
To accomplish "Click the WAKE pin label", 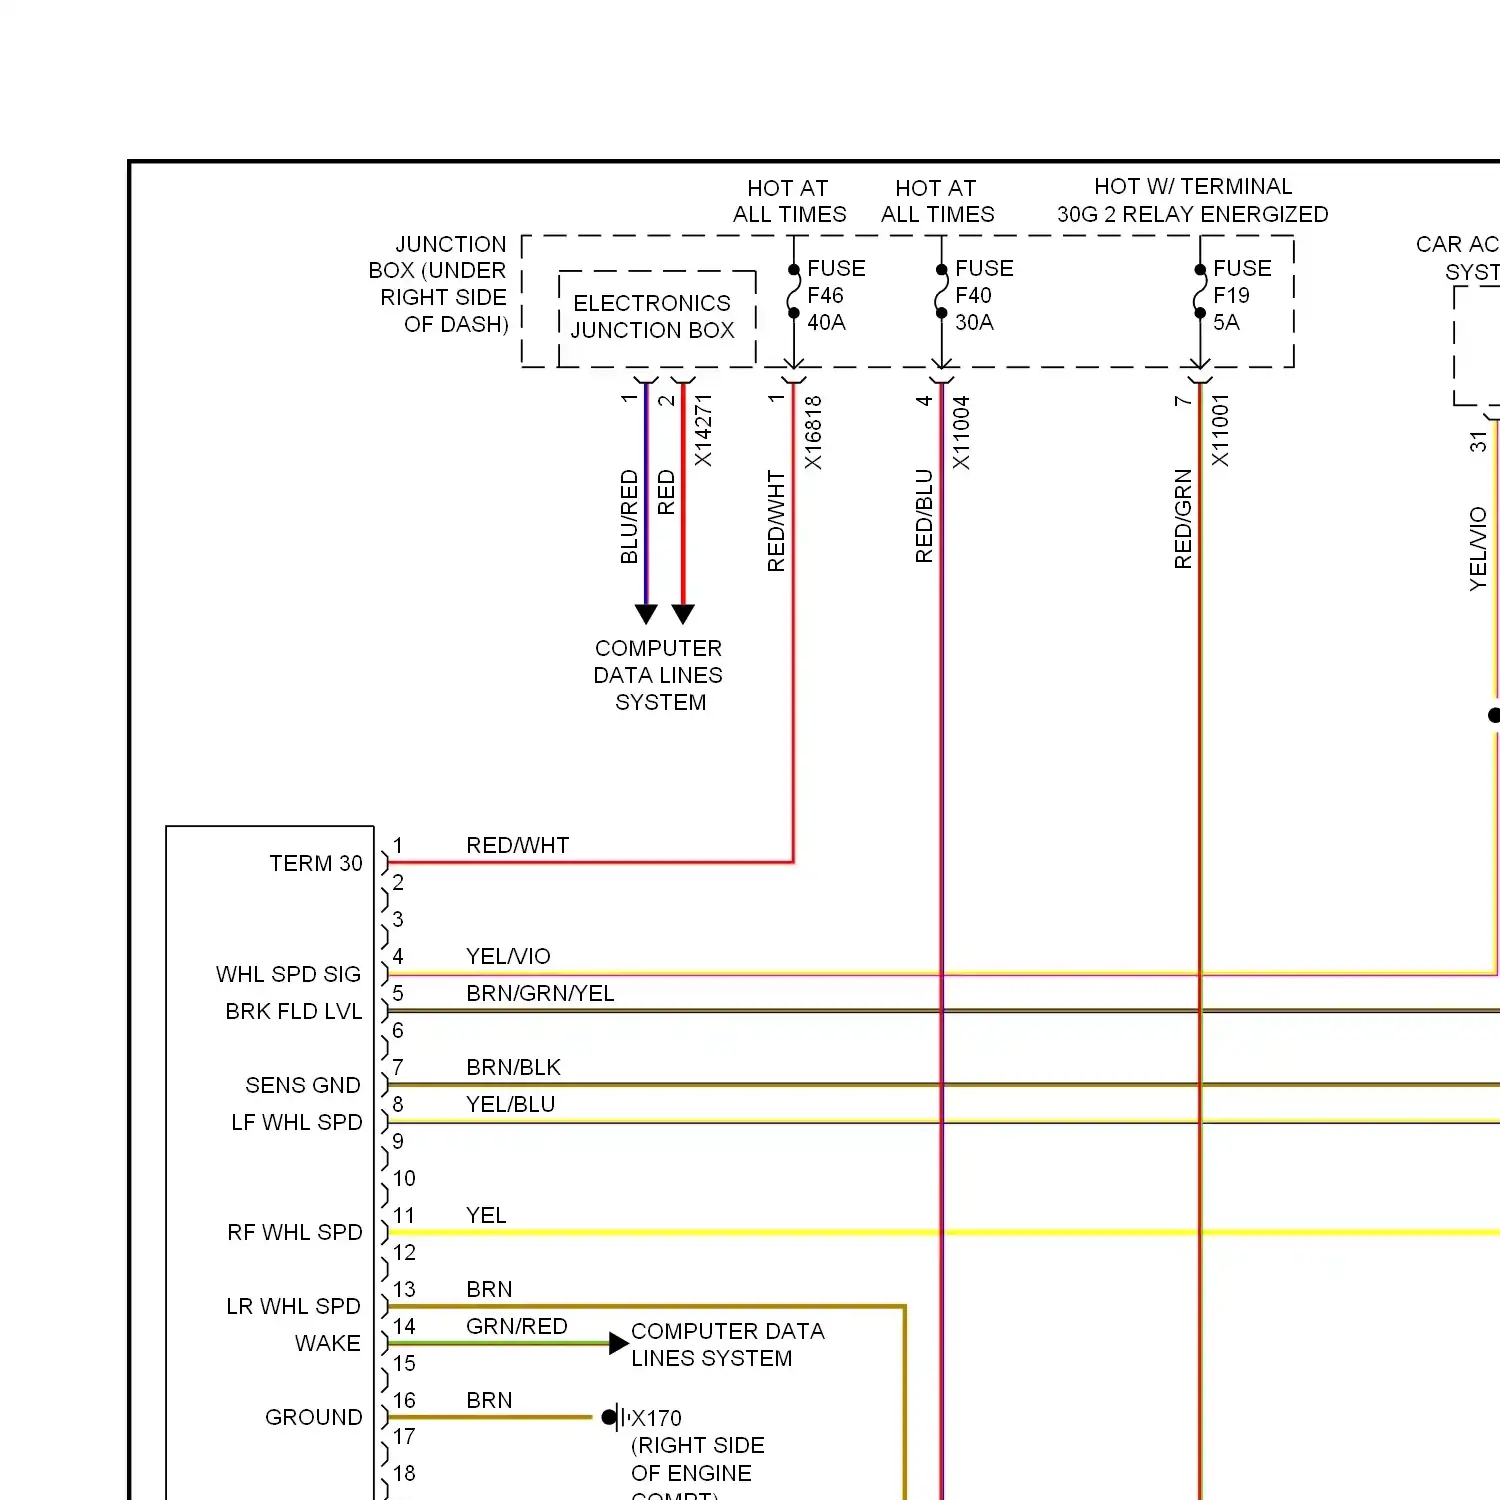I will (328, 1343).
